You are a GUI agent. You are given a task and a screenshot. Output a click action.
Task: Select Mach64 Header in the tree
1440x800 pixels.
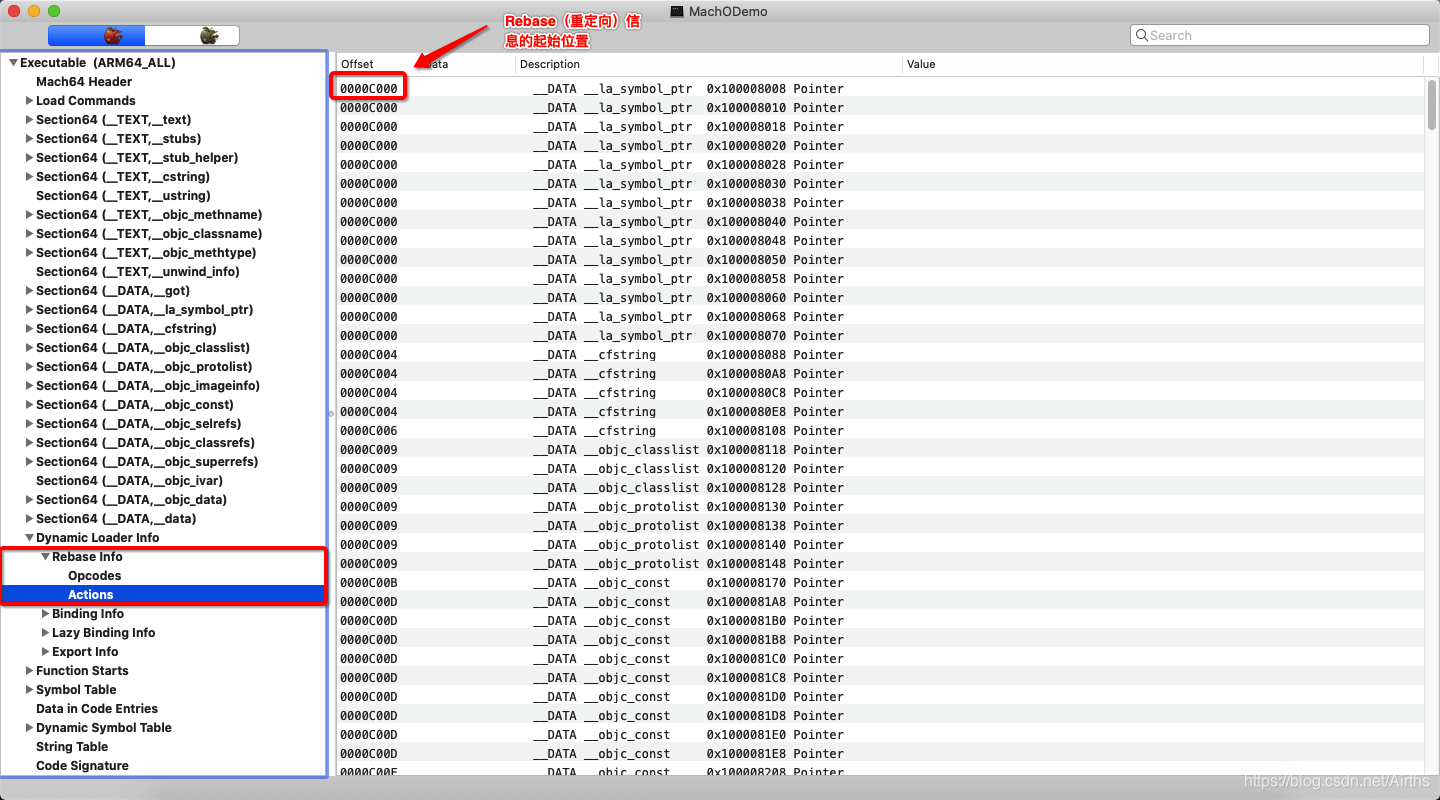(84, 82)
